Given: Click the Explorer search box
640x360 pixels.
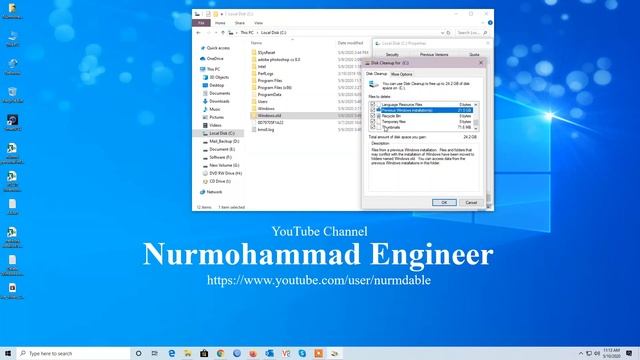Looking at the screenshot, I should click(x=472, y=33).
